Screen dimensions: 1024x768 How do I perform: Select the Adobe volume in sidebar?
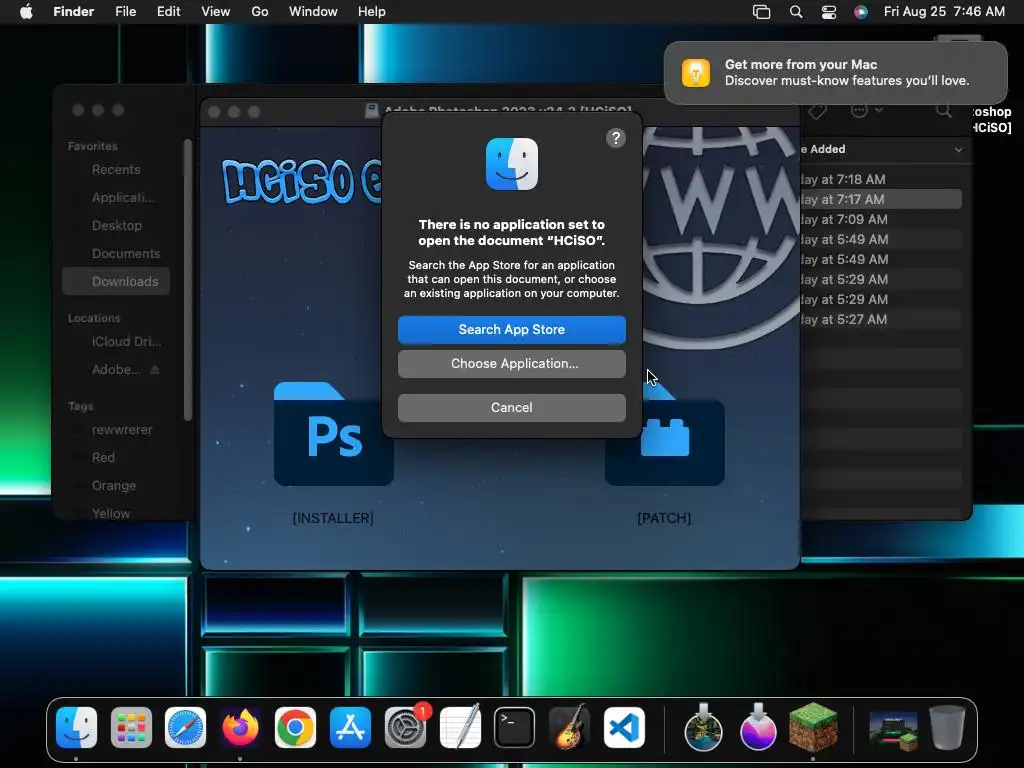(116, 370)
